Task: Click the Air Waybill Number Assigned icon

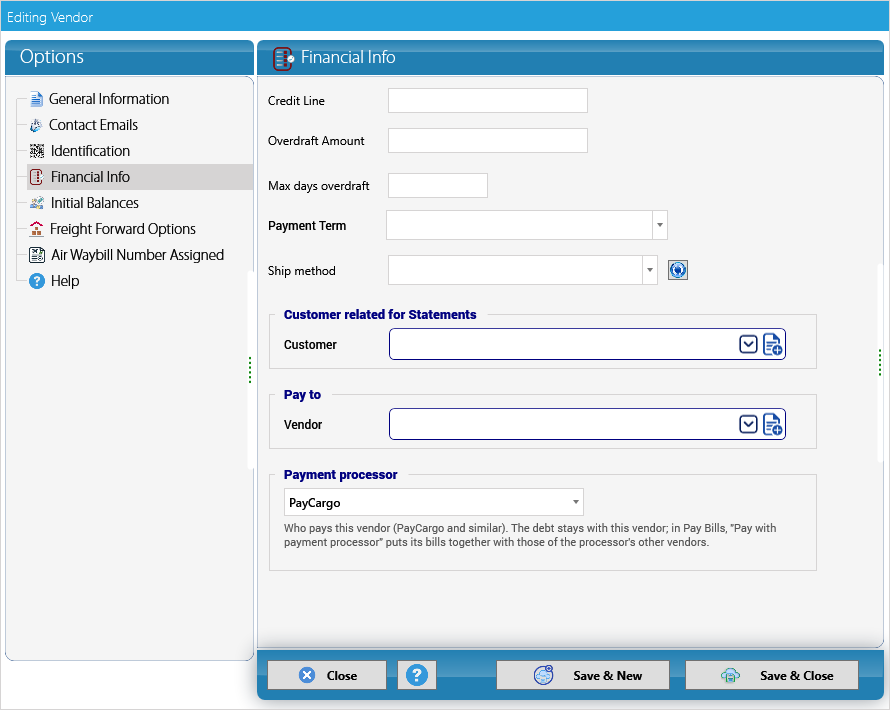Action: coord(37,255)
